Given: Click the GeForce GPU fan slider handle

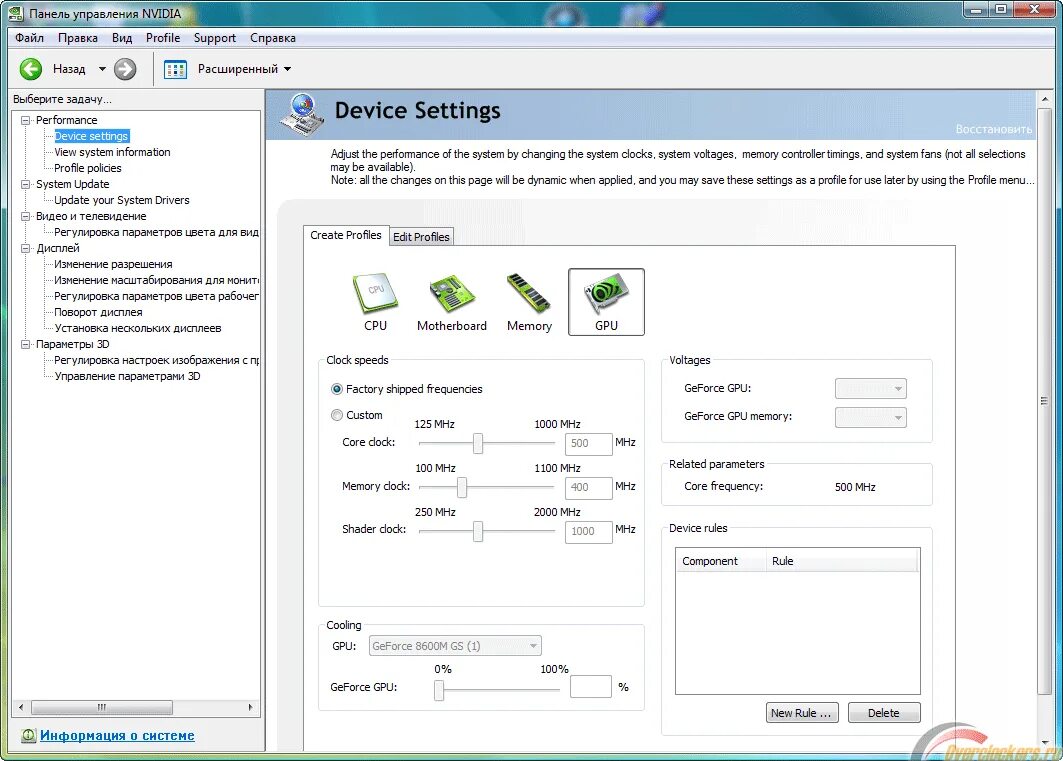Looking at the screenshot, I should [x=439, y=690].
